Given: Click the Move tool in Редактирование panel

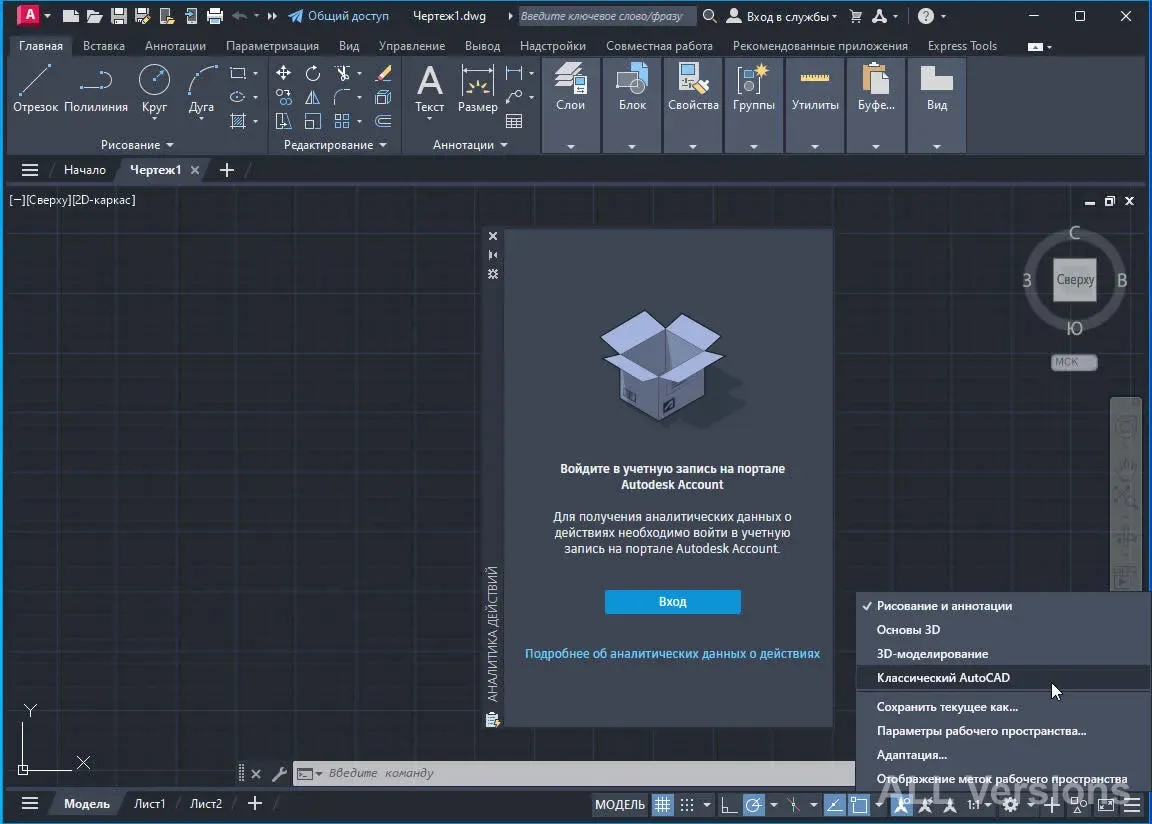Looking at the screenshot, I should click(x=283, y=73).
